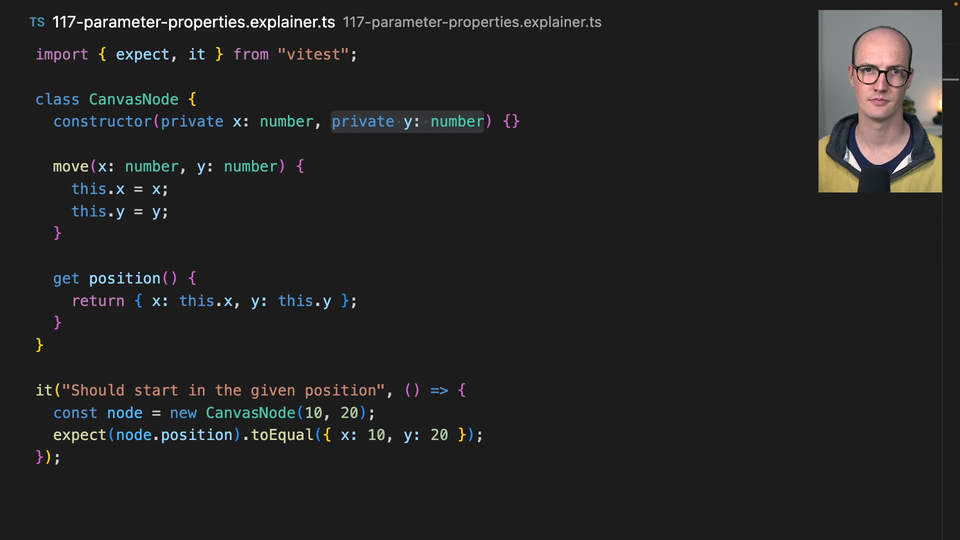The height and width of the screenshot is (540, 960).
Task: Click the import keyword on the first line
Action: point(62,54)
